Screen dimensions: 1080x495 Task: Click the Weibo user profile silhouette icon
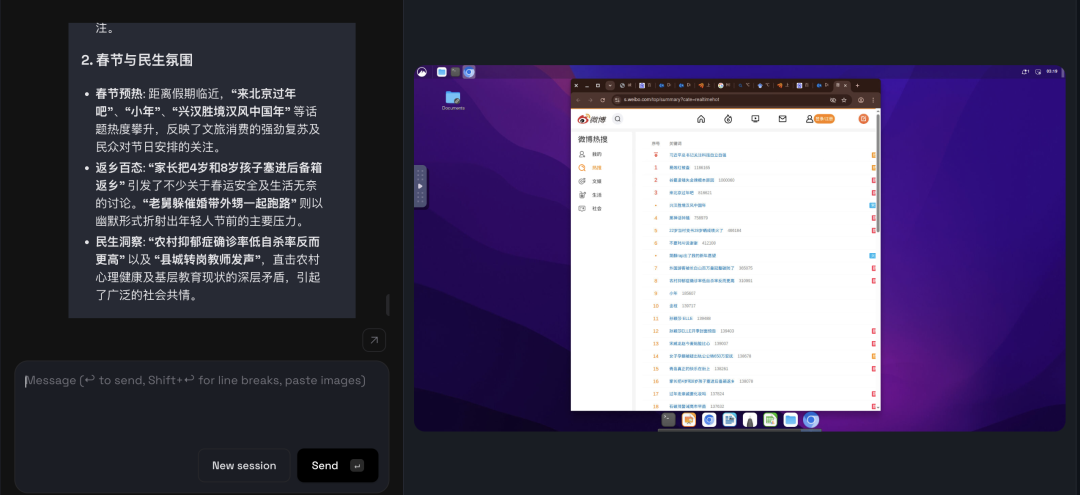(809, 118)
